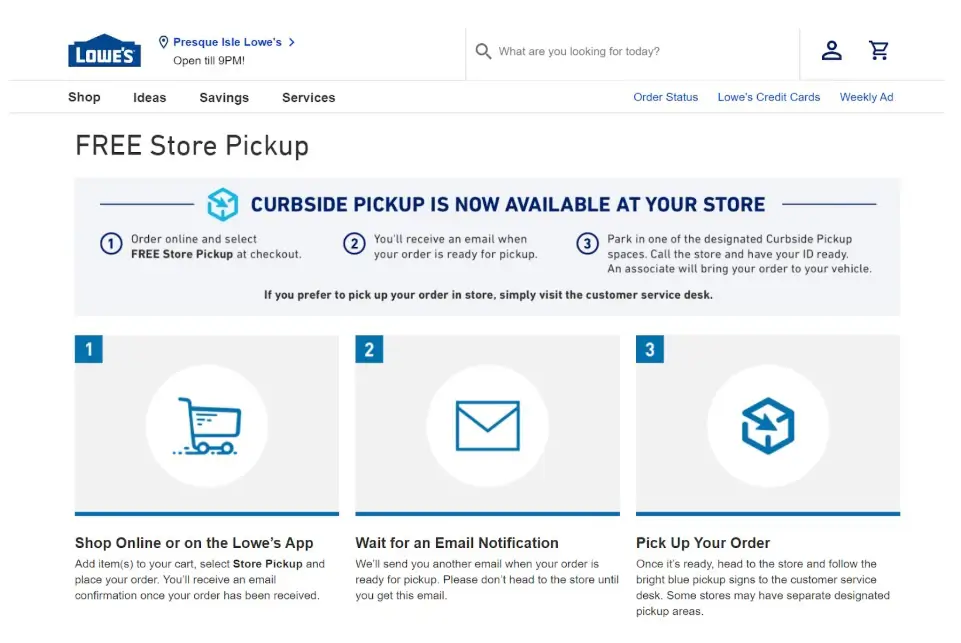Go to Order Status

pyautogui.click(x=666, y=97)
